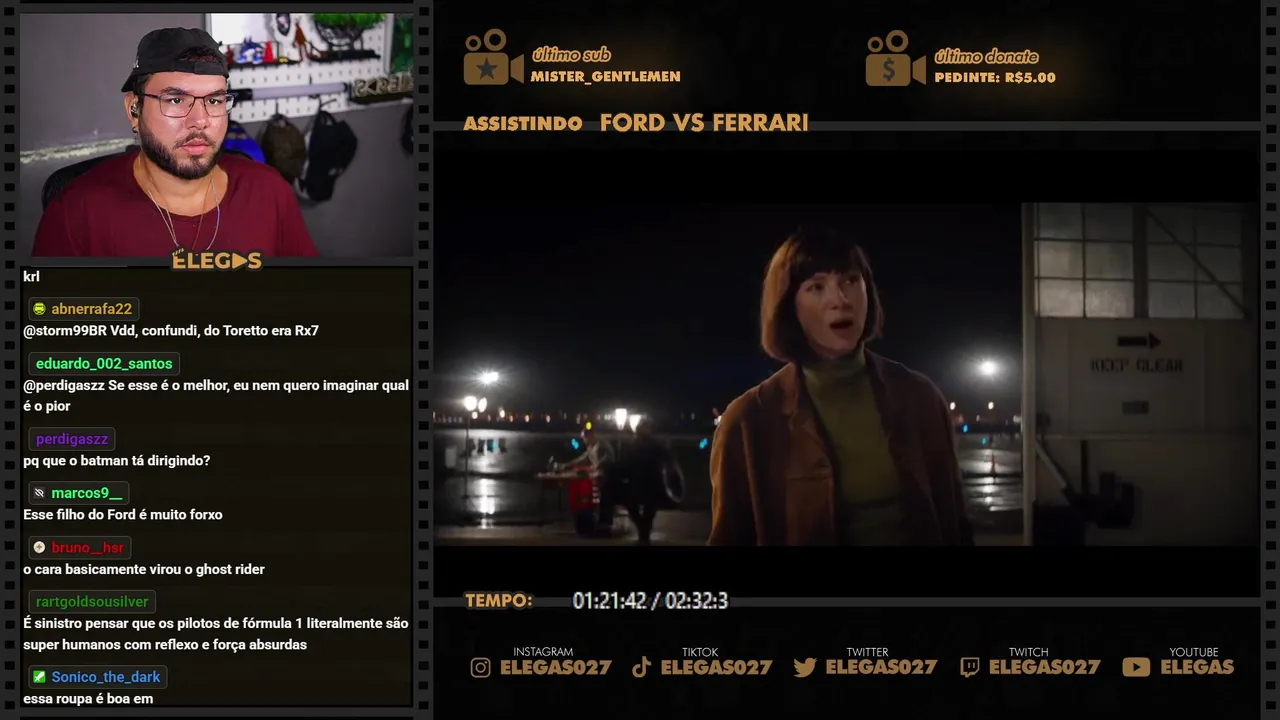Open chat user bruno__hsr
This screenshot has height=720, width=1280.
[88, 547]
